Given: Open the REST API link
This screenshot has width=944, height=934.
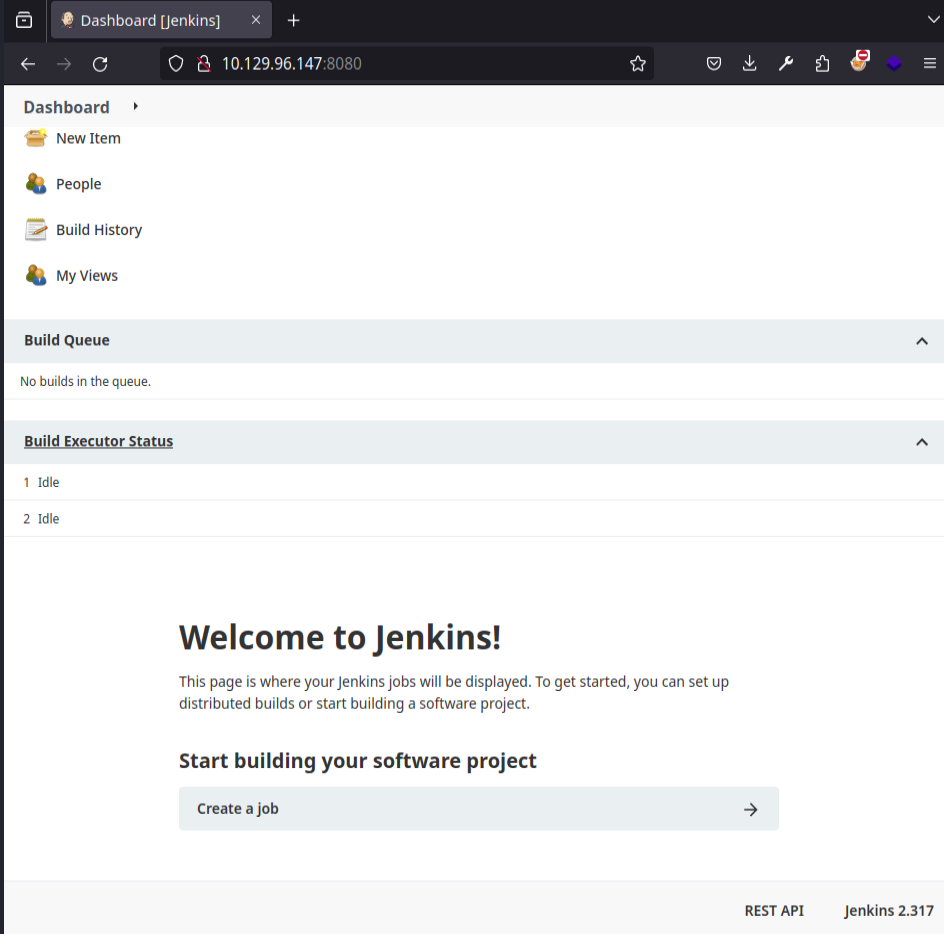Looking at the screenshot, I should click(x=774, y=911).
